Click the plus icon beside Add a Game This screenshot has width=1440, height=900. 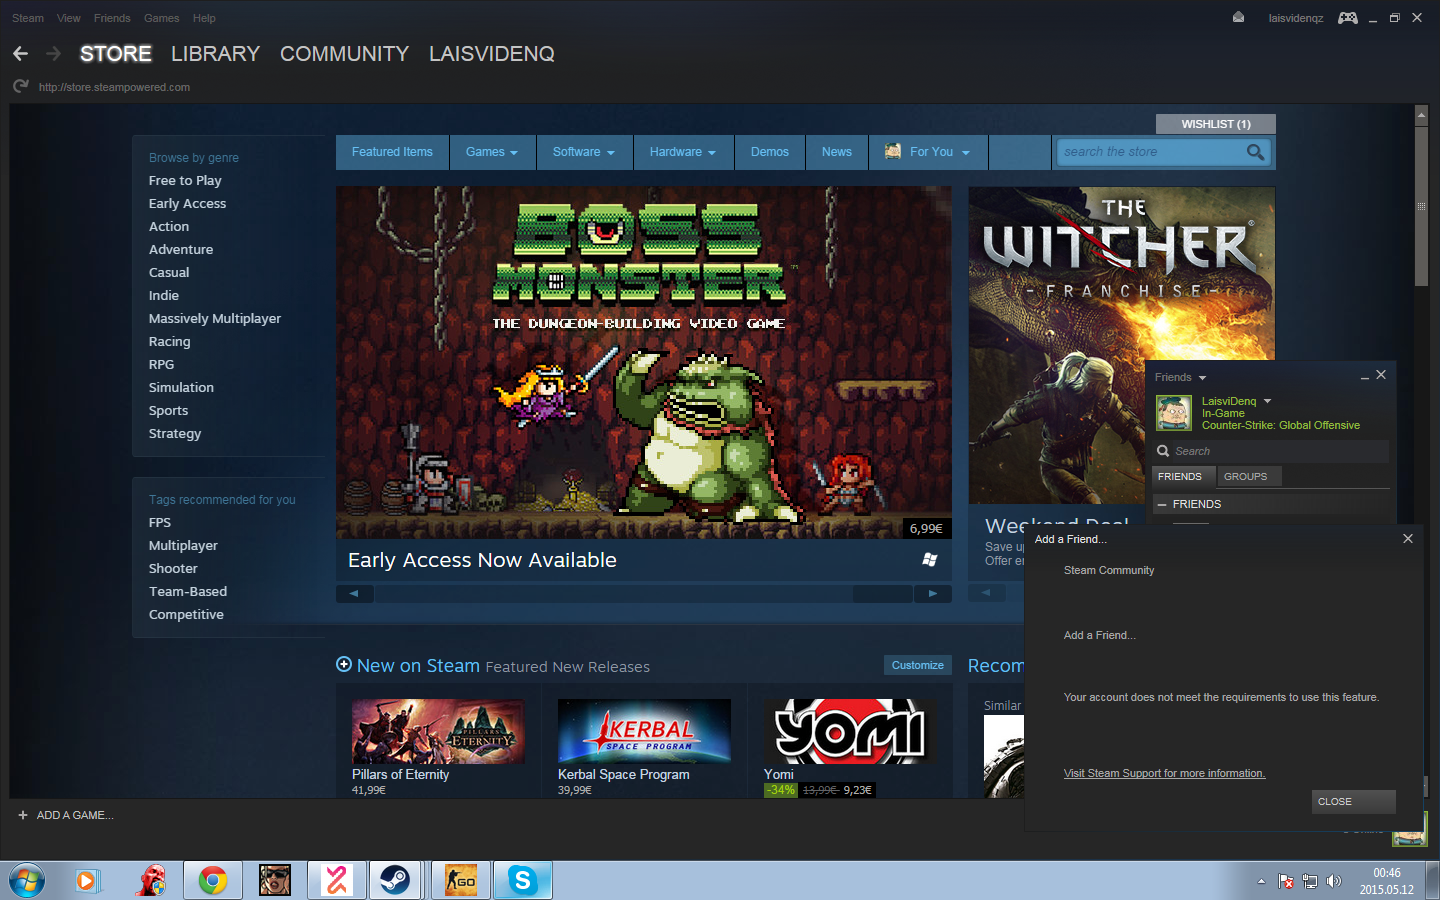coord(23,815)
